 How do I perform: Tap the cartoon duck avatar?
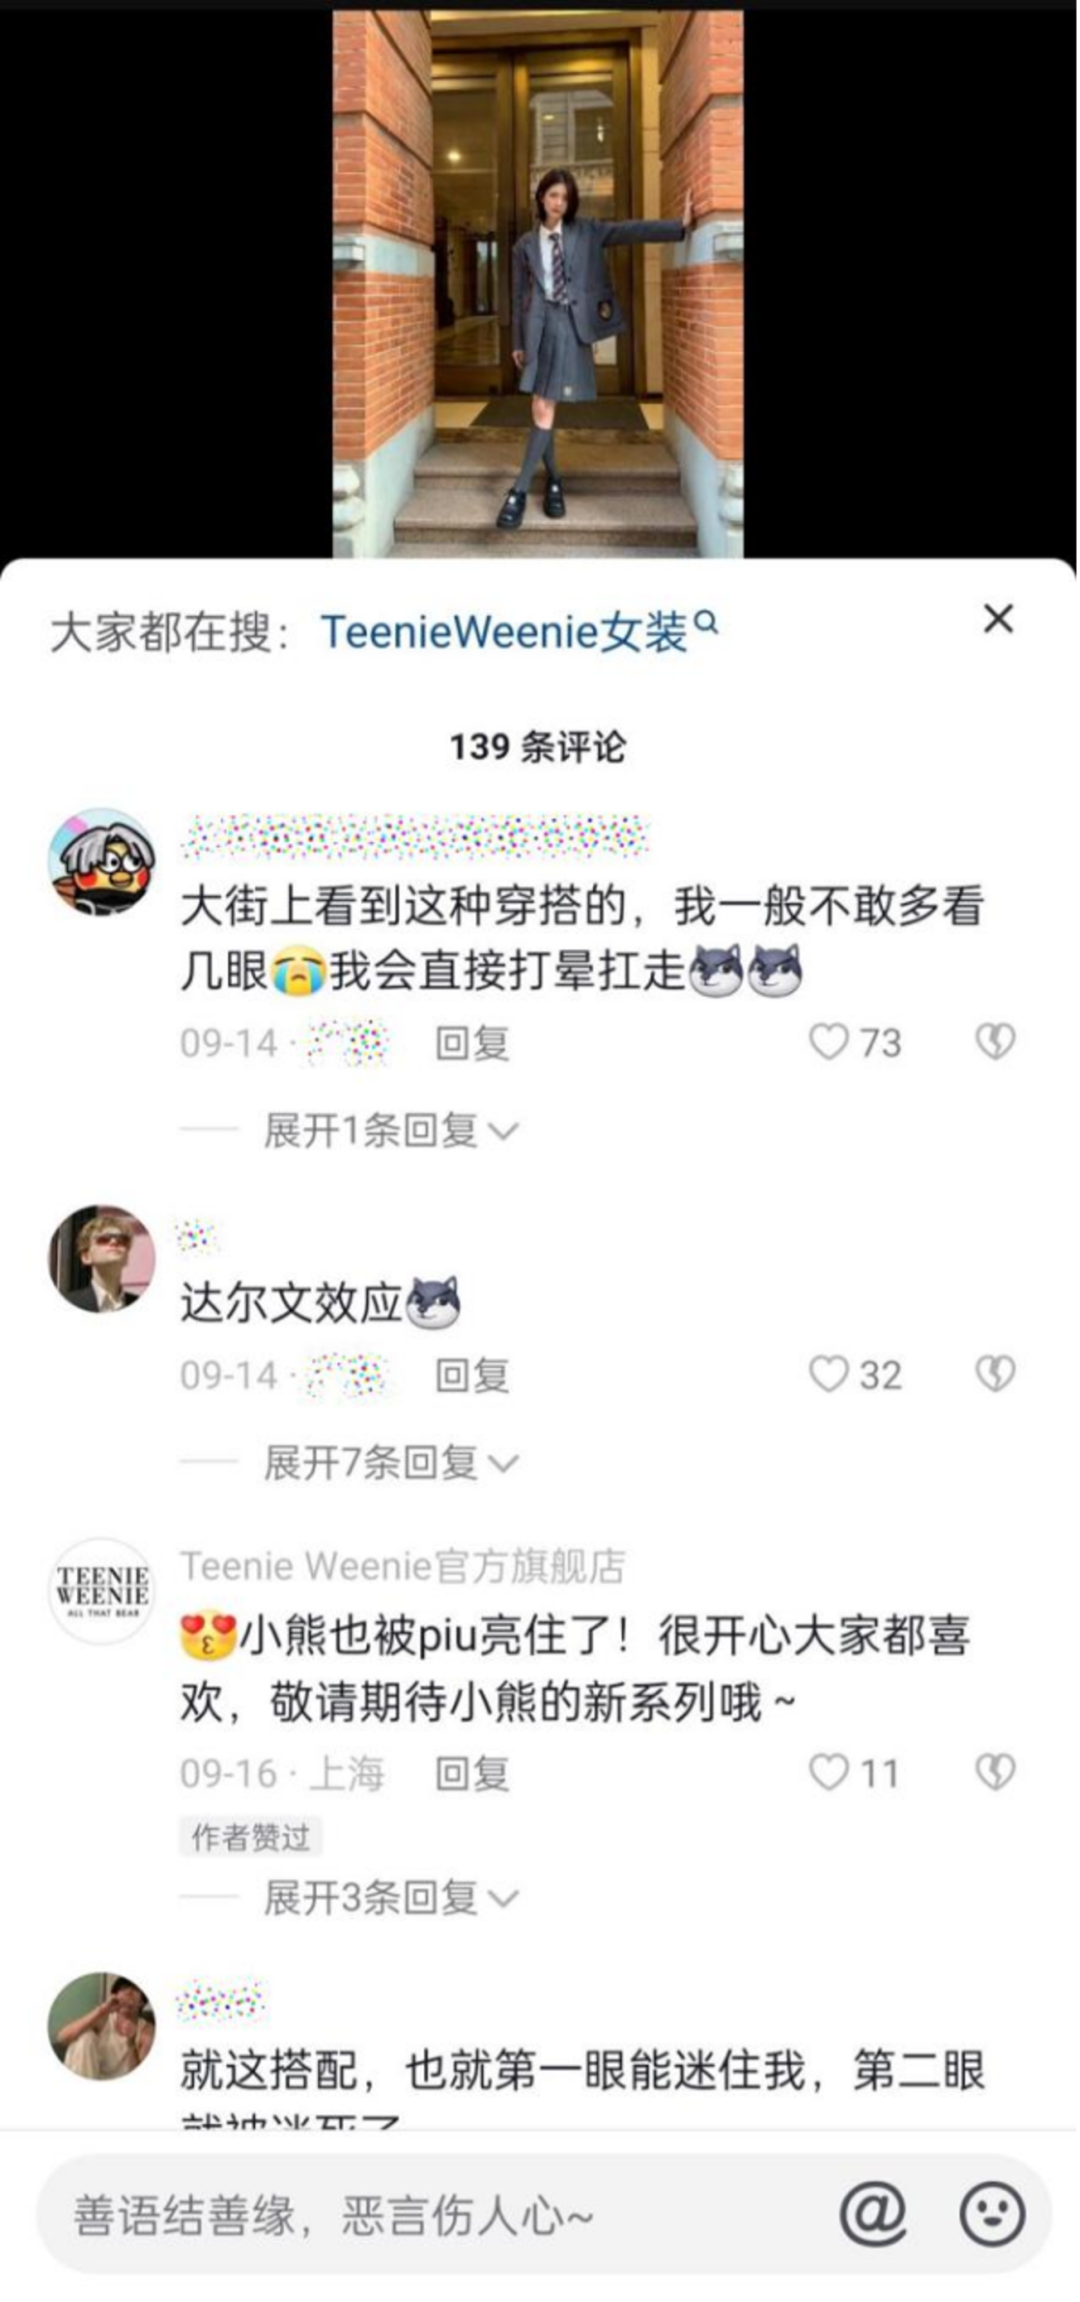click(x=102, y=861)
